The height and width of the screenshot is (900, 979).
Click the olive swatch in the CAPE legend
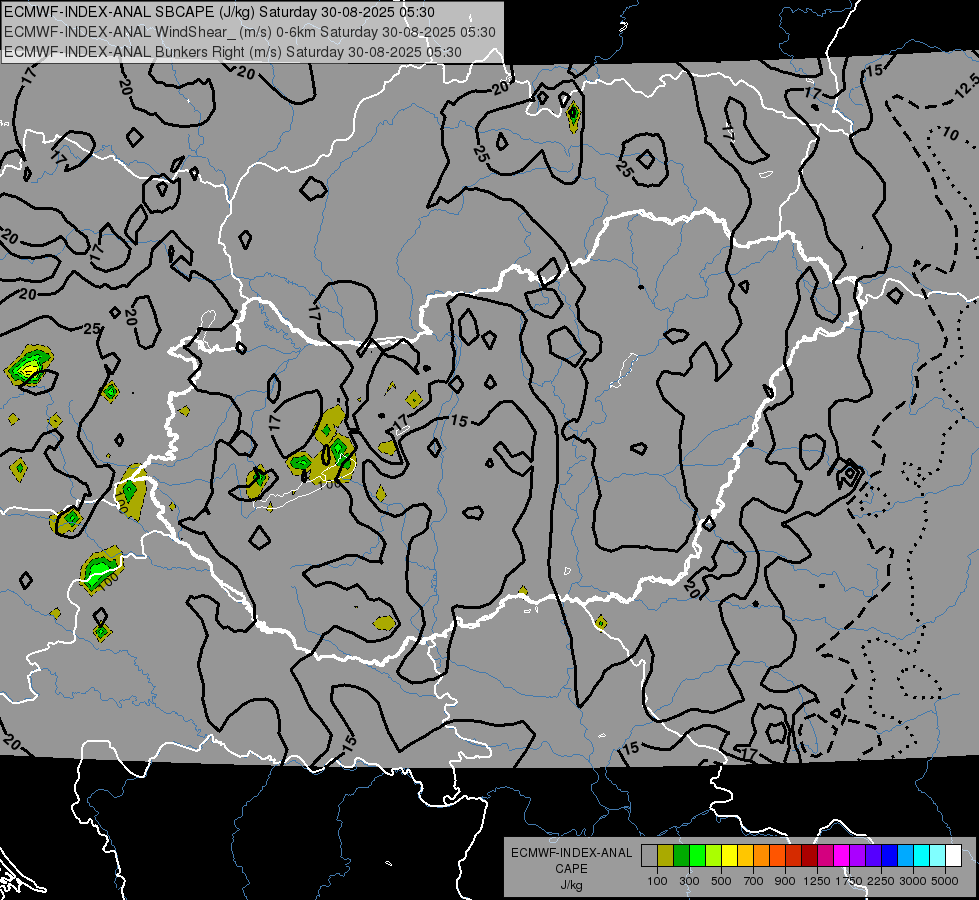pyautogui.click(x=665, y=855)
